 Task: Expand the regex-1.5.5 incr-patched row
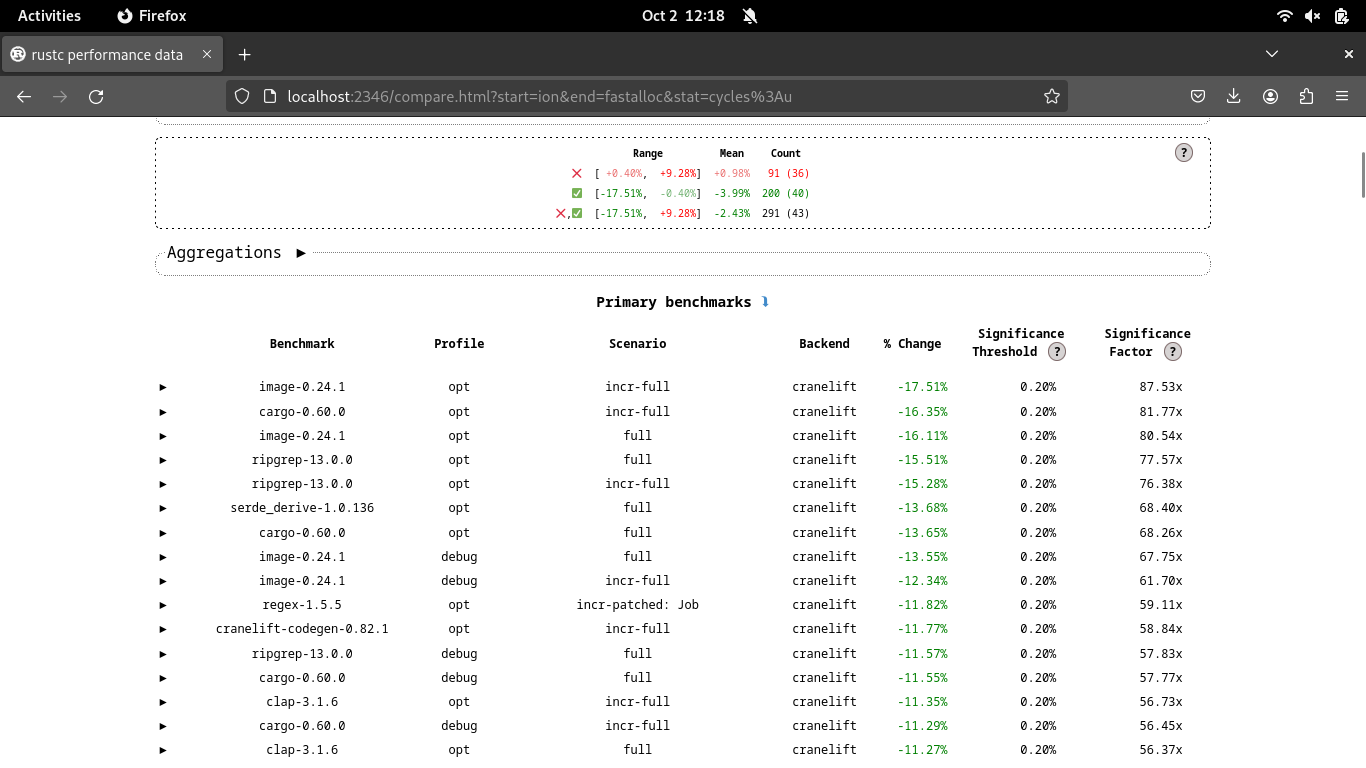click(163, 605)
